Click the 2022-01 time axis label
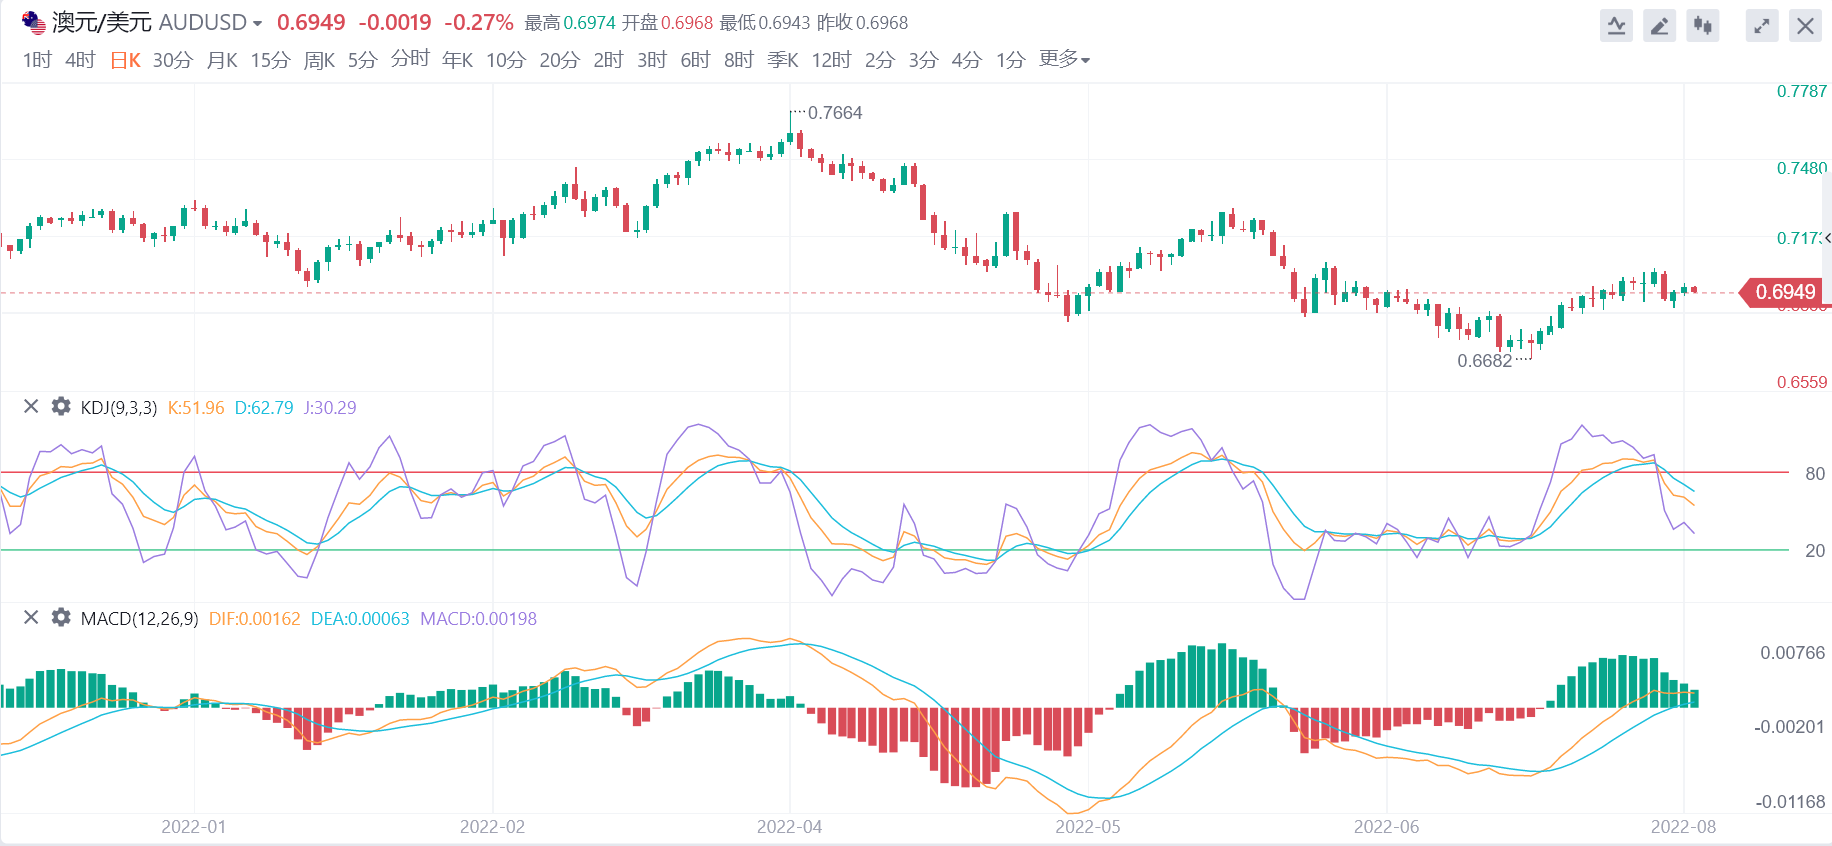 tap(193, 827)
